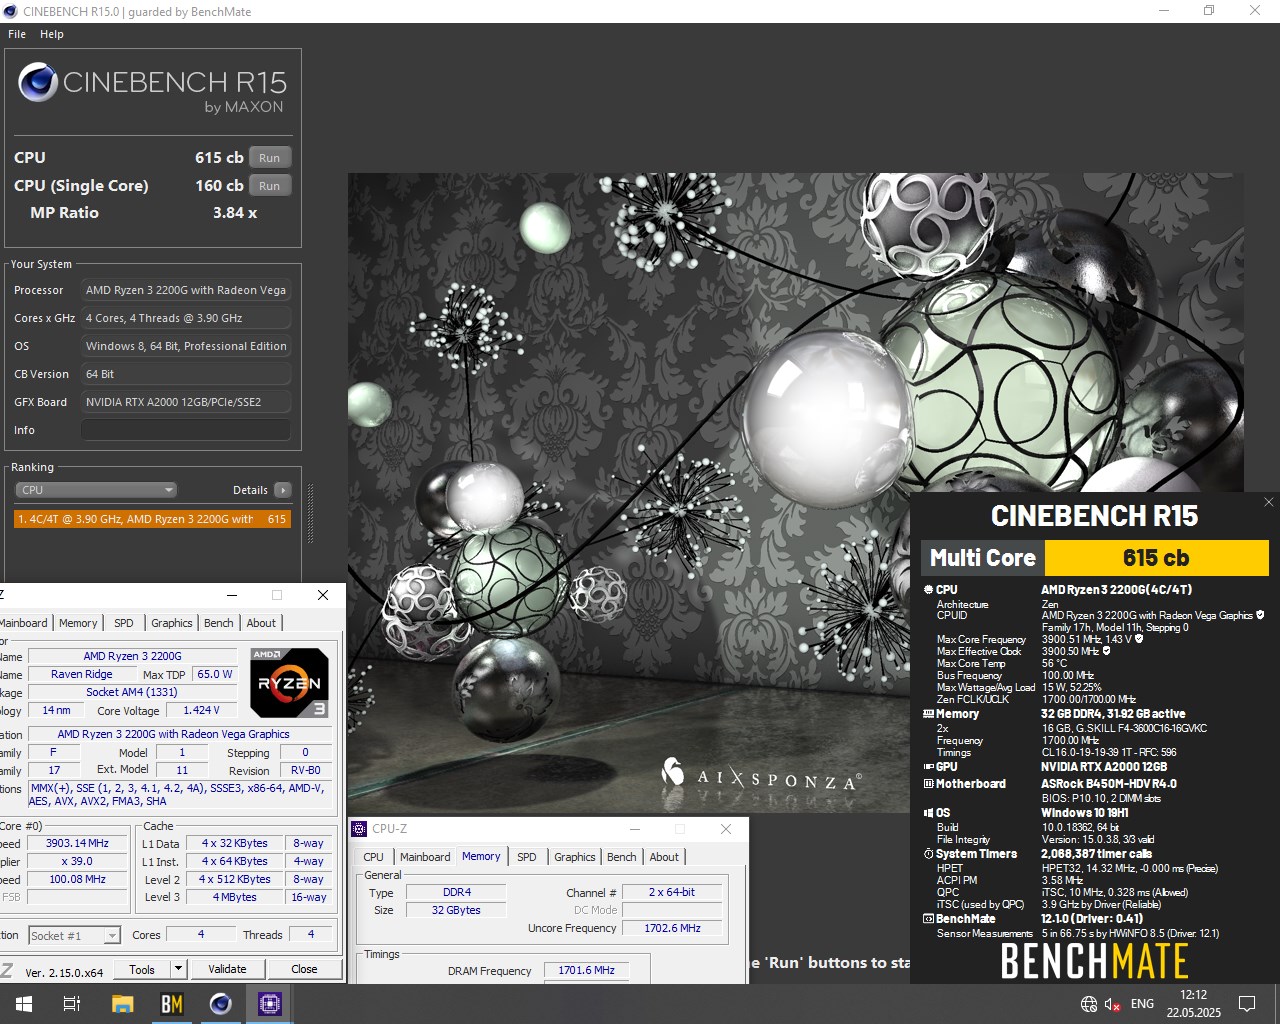1280x1024 pixels.
Task: Open the Windows Start menu
Action: coord(23,1004)
